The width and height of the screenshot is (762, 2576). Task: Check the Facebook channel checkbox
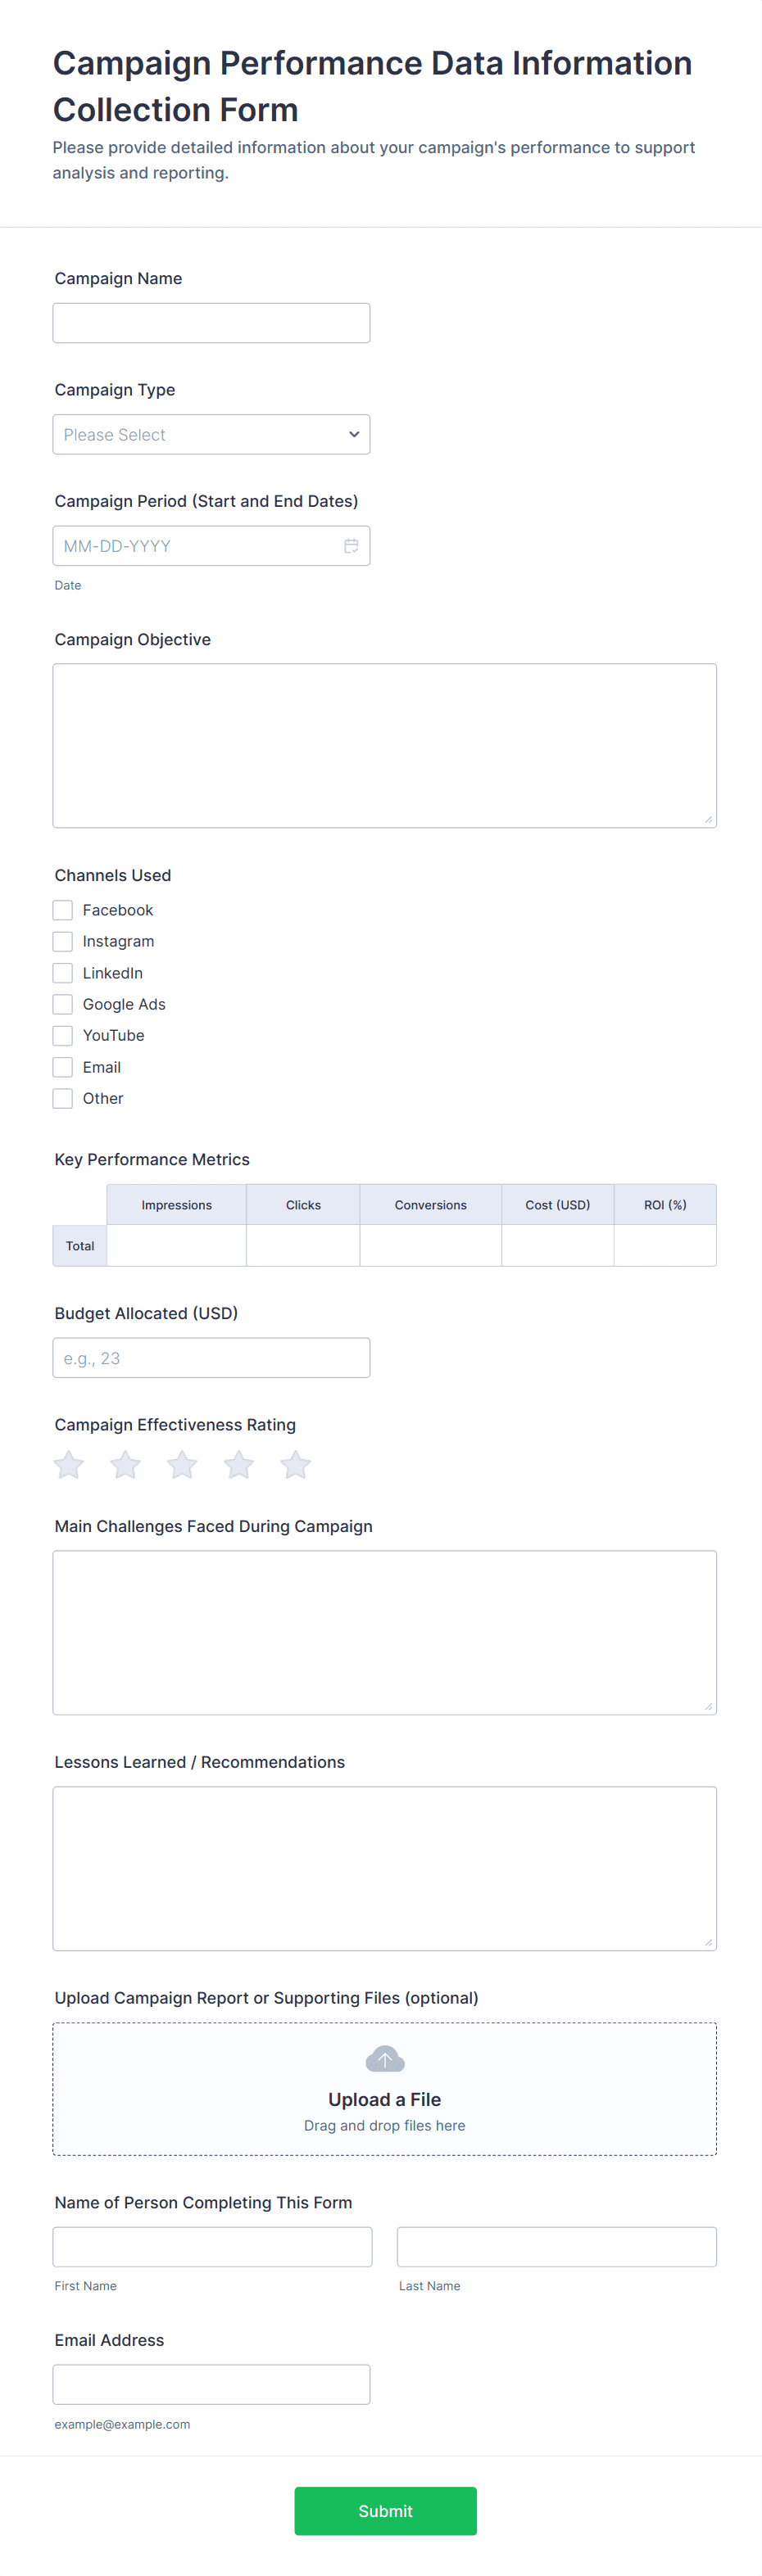coord(63,910)
